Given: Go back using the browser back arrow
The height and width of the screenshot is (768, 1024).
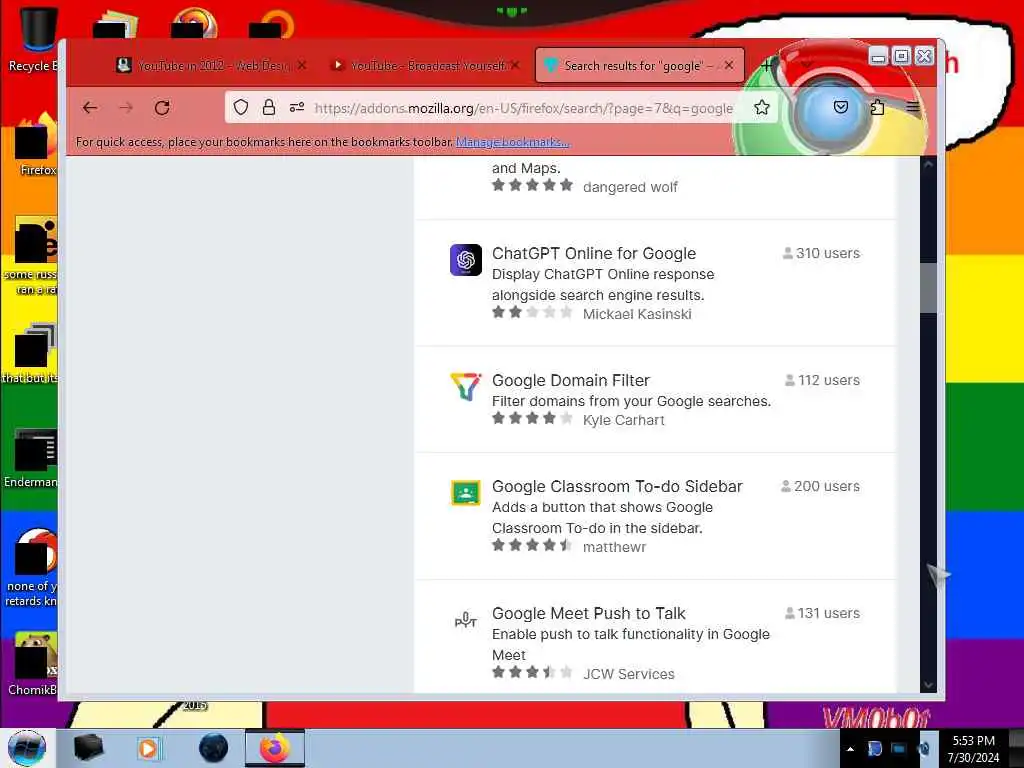Looking at the screenshot, I should coord(90,108).
